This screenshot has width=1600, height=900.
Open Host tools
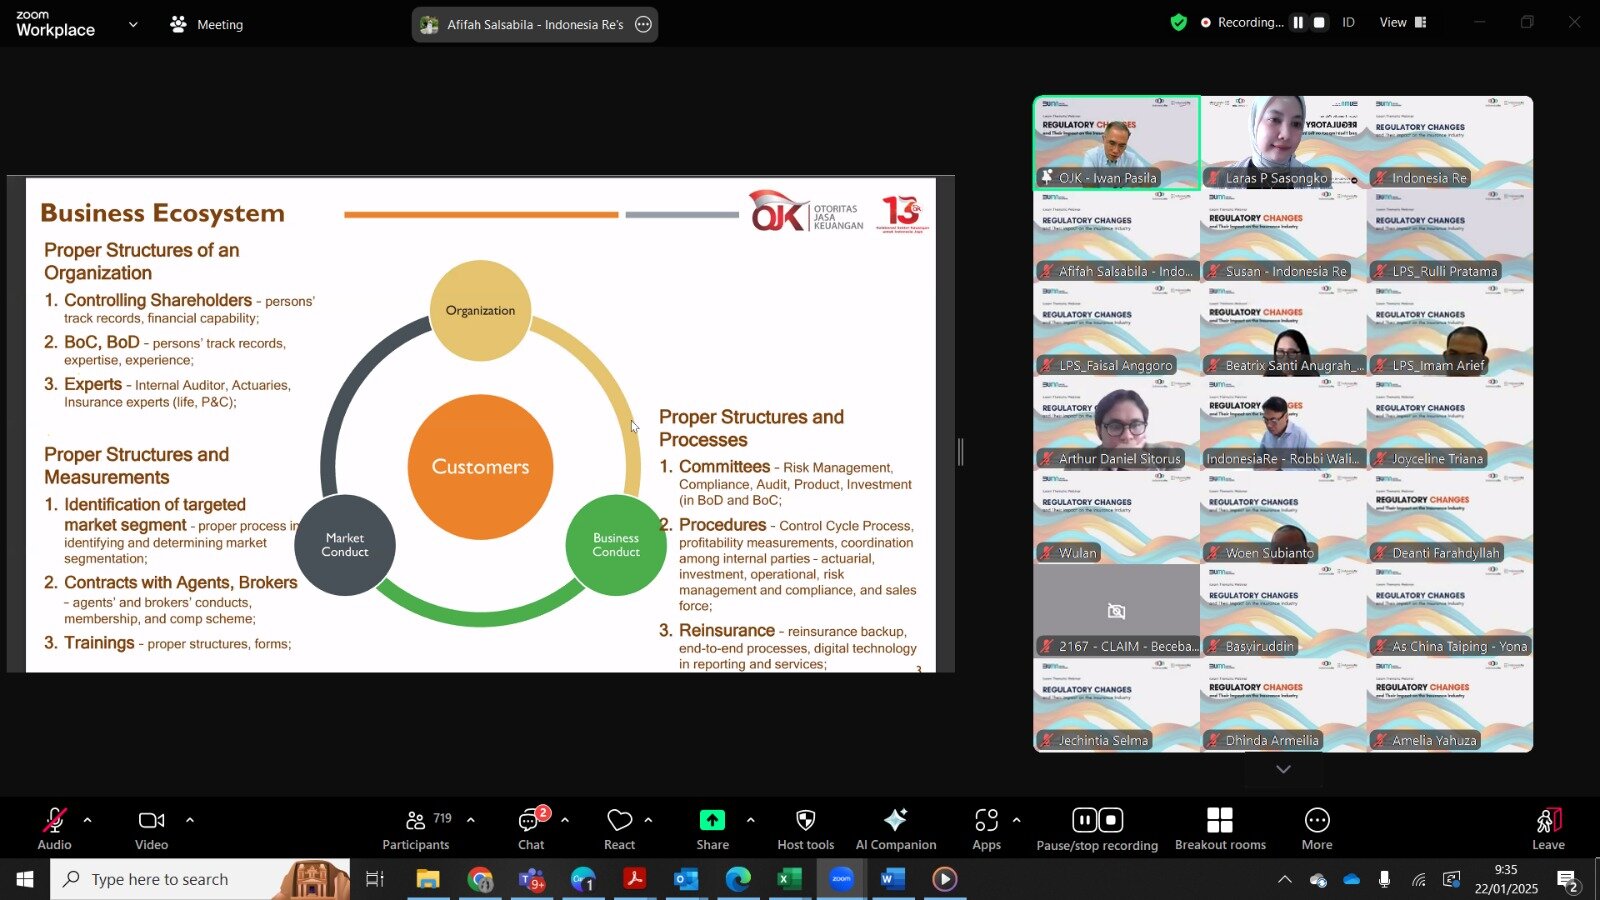coord(805,829)
